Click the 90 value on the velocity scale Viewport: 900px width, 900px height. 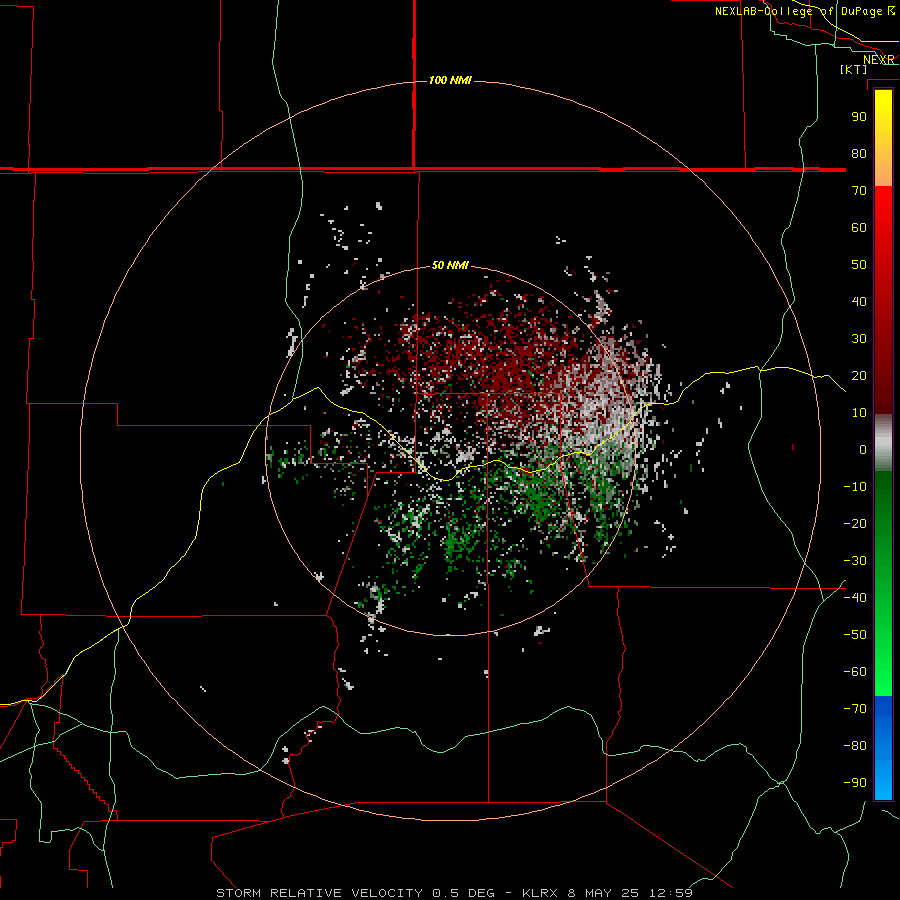(859, 117)
